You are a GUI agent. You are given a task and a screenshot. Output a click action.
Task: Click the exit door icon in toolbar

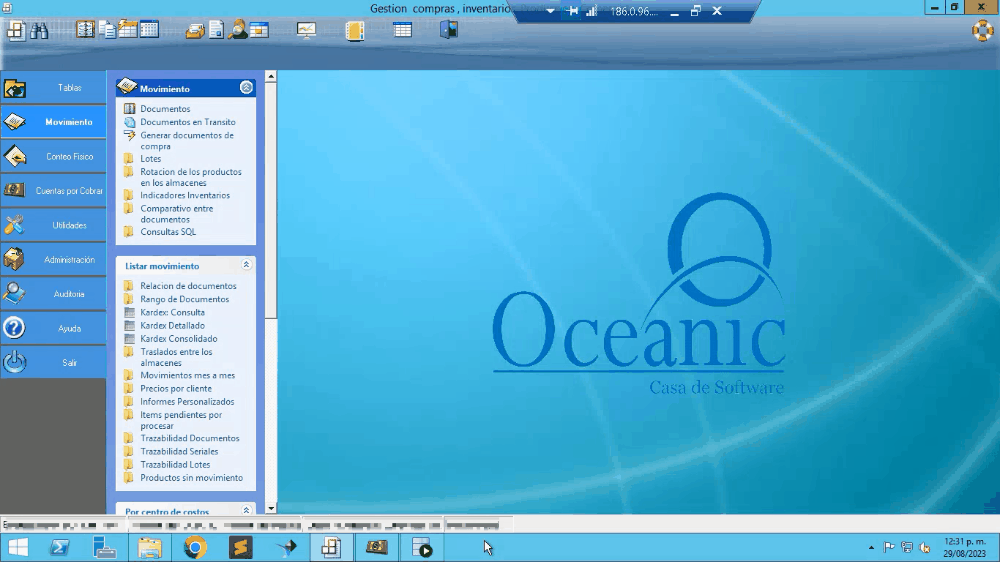point(449,30)
